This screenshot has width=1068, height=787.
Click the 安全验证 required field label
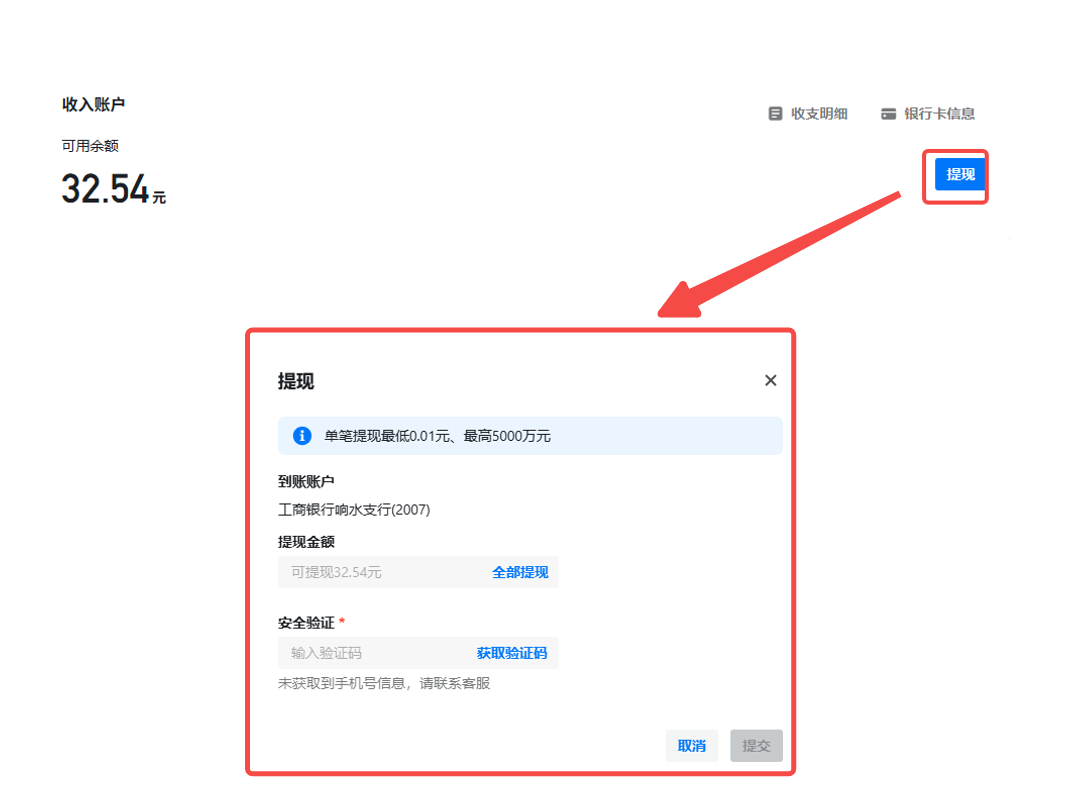coord(306,623)
